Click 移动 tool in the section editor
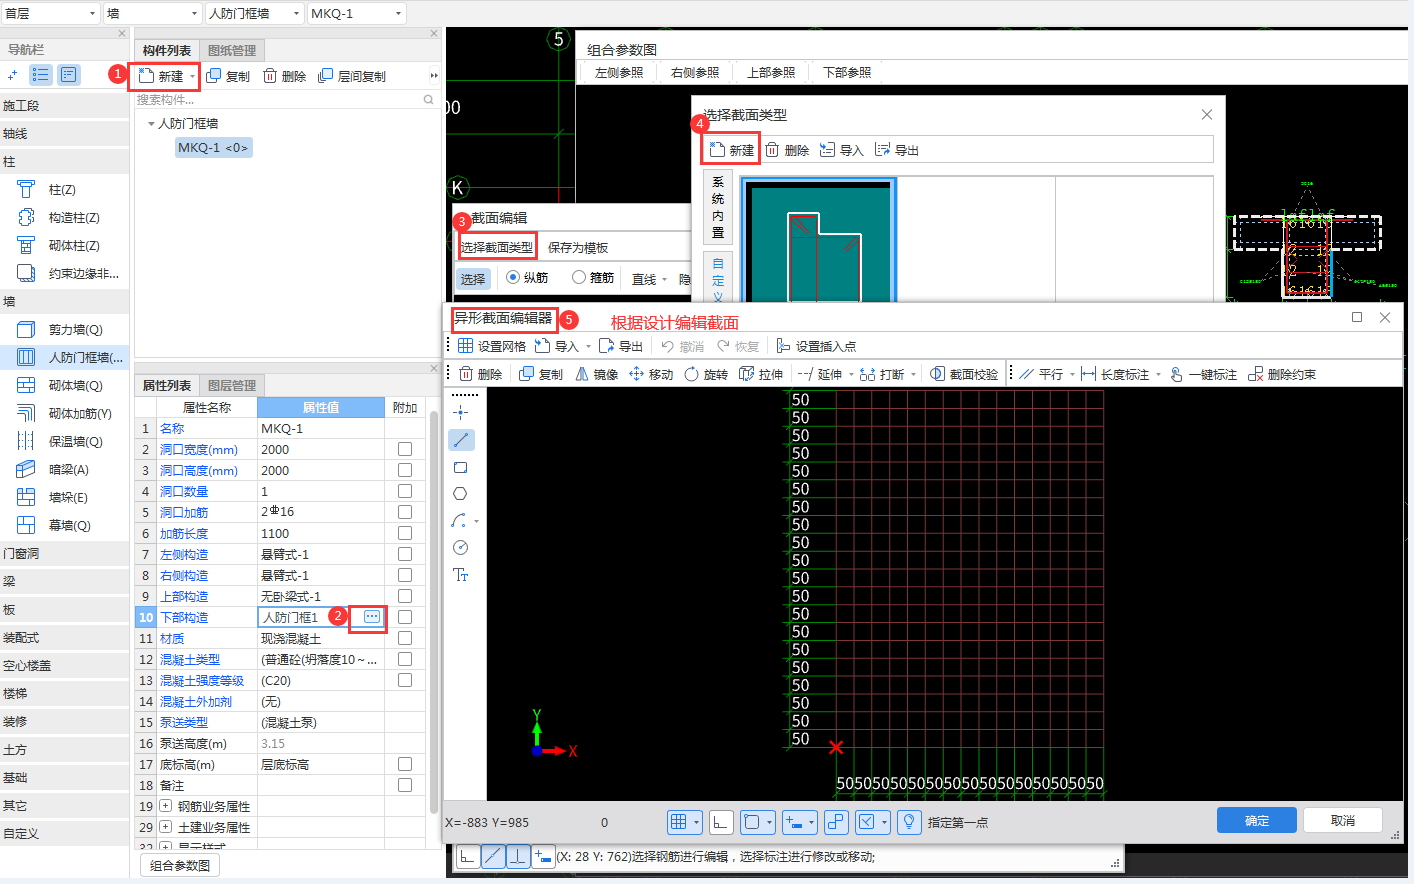1414x884 pixels. (x=651, y=374)
